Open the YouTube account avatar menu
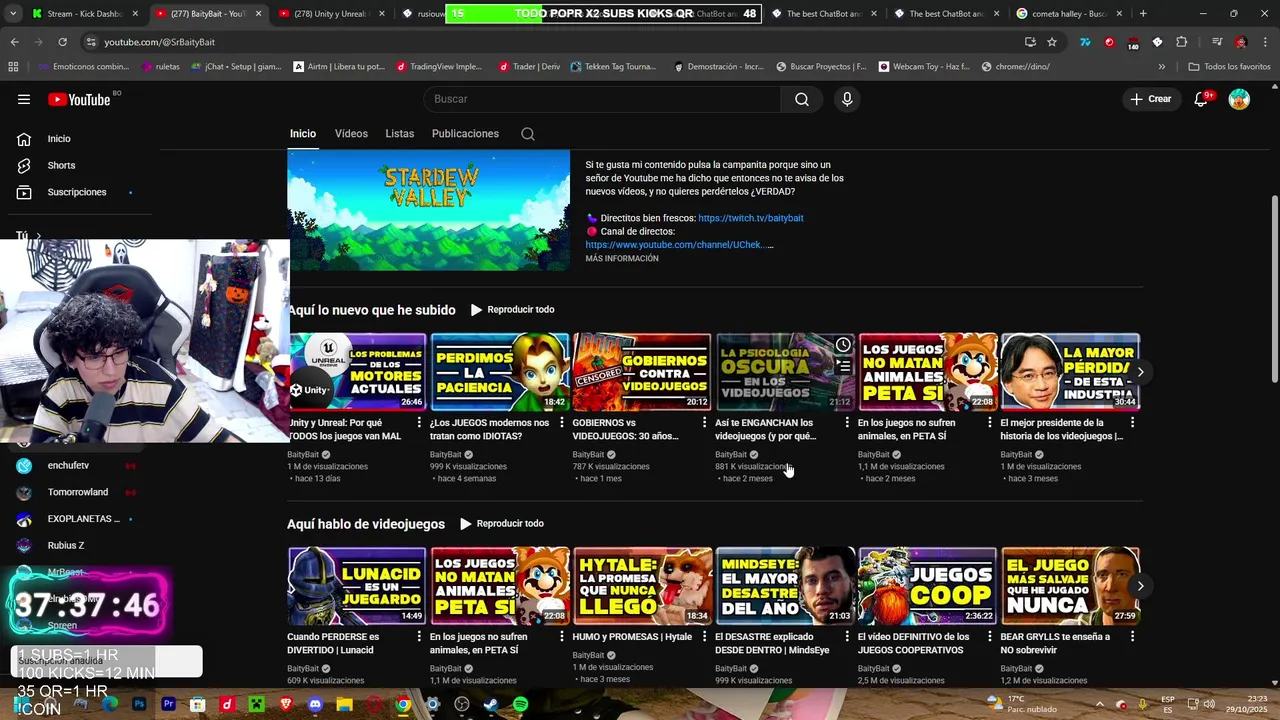The image size is (1280, 720). pos(1239,99)
